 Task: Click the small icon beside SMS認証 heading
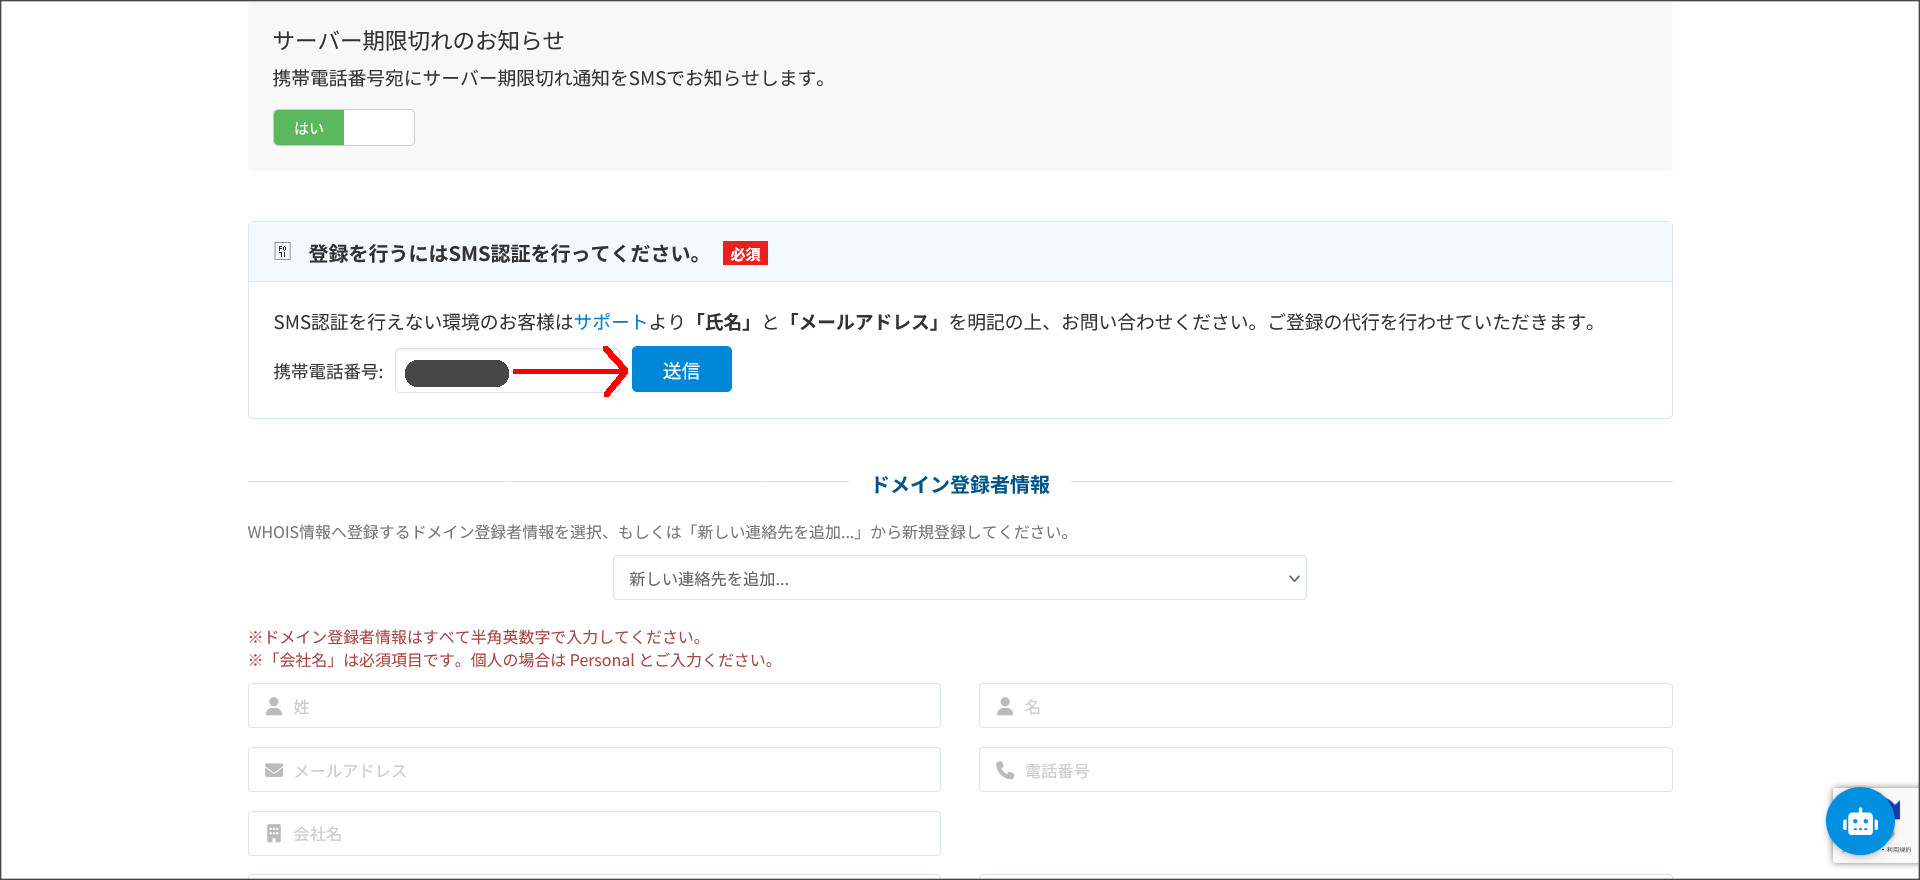coord(283,252)
